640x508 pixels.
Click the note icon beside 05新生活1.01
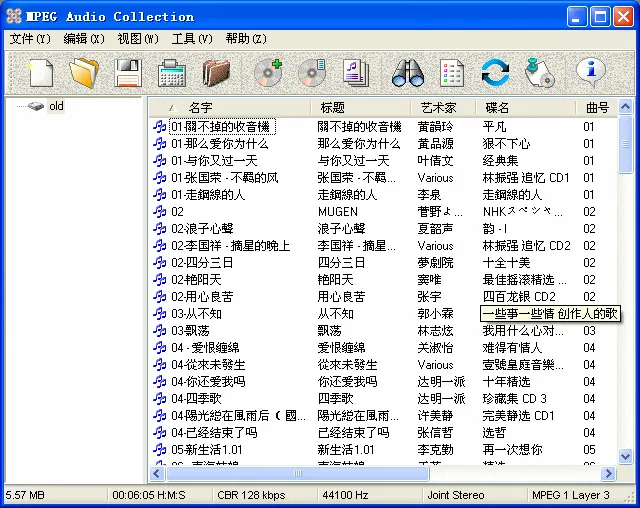tap(159, 449)
